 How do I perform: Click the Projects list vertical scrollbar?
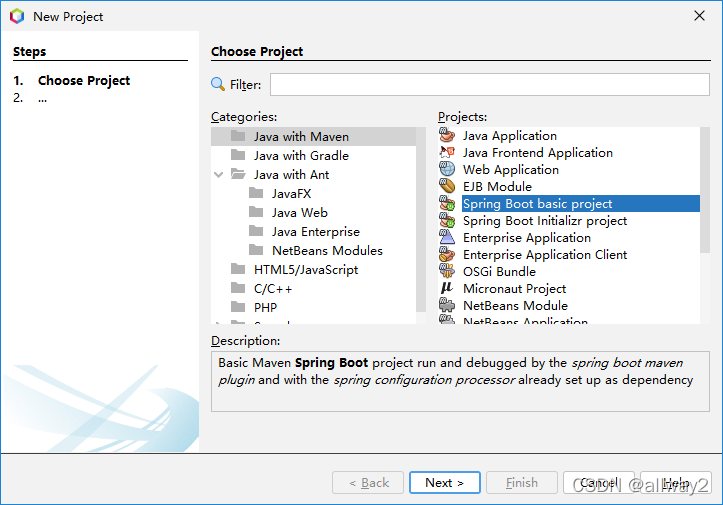point(705,190)
